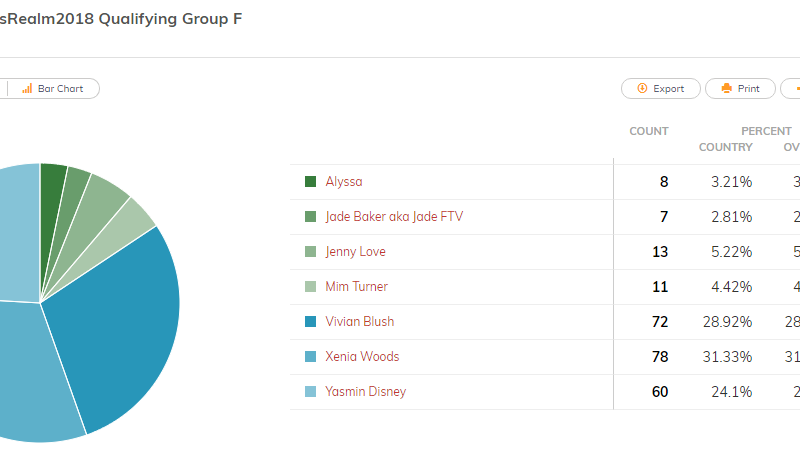Click Yasmin Disney's light blue swatch
The height and width of the screenshot is (449, 800).
[x=310, y=391]
